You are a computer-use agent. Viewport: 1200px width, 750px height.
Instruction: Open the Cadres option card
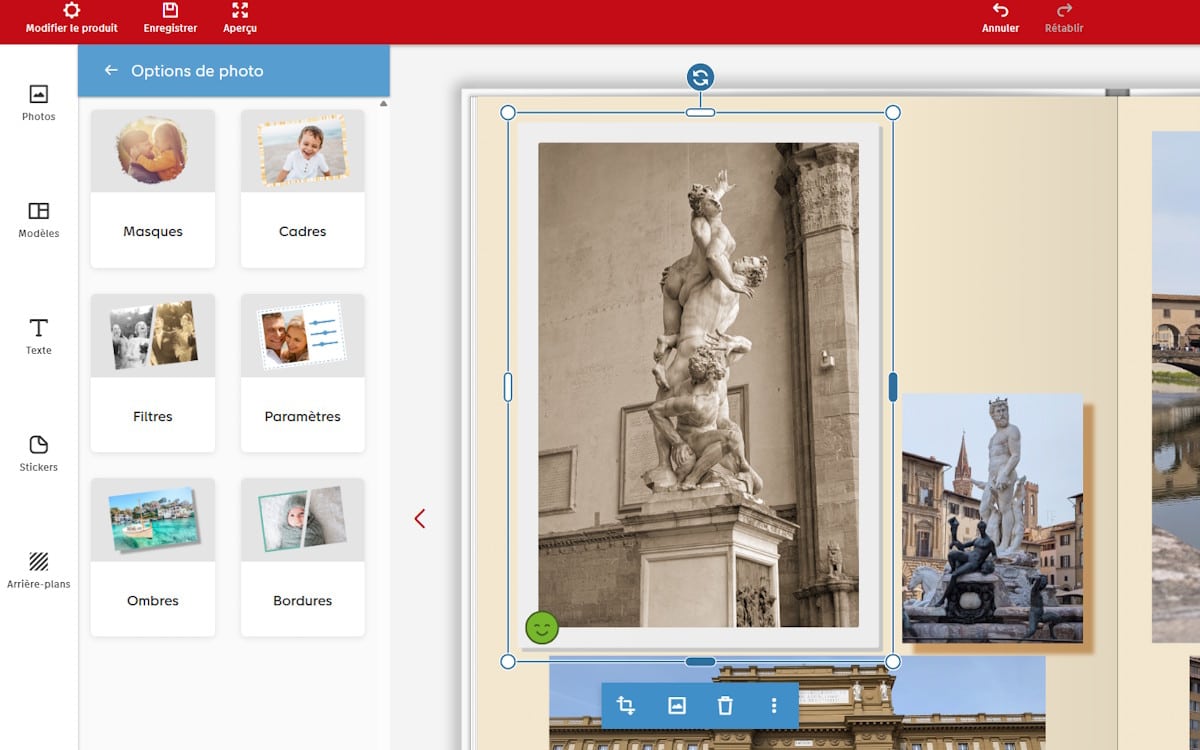click(x=303, y=189)
